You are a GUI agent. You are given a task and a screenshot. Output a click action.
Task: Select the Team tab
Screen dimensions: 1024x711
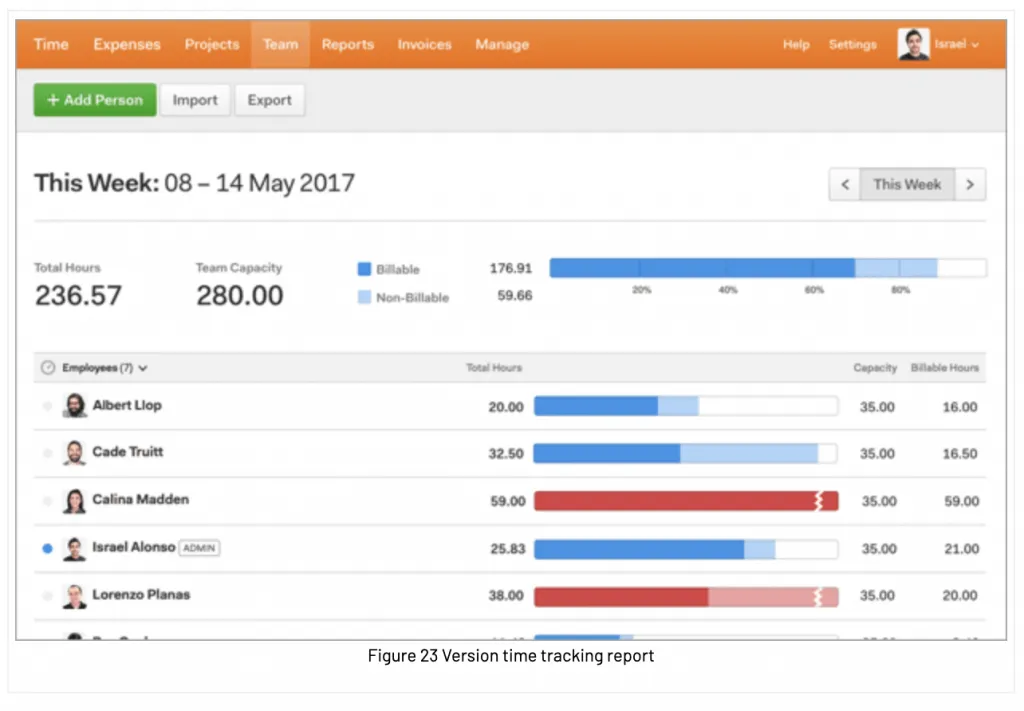tap(280, 44)
